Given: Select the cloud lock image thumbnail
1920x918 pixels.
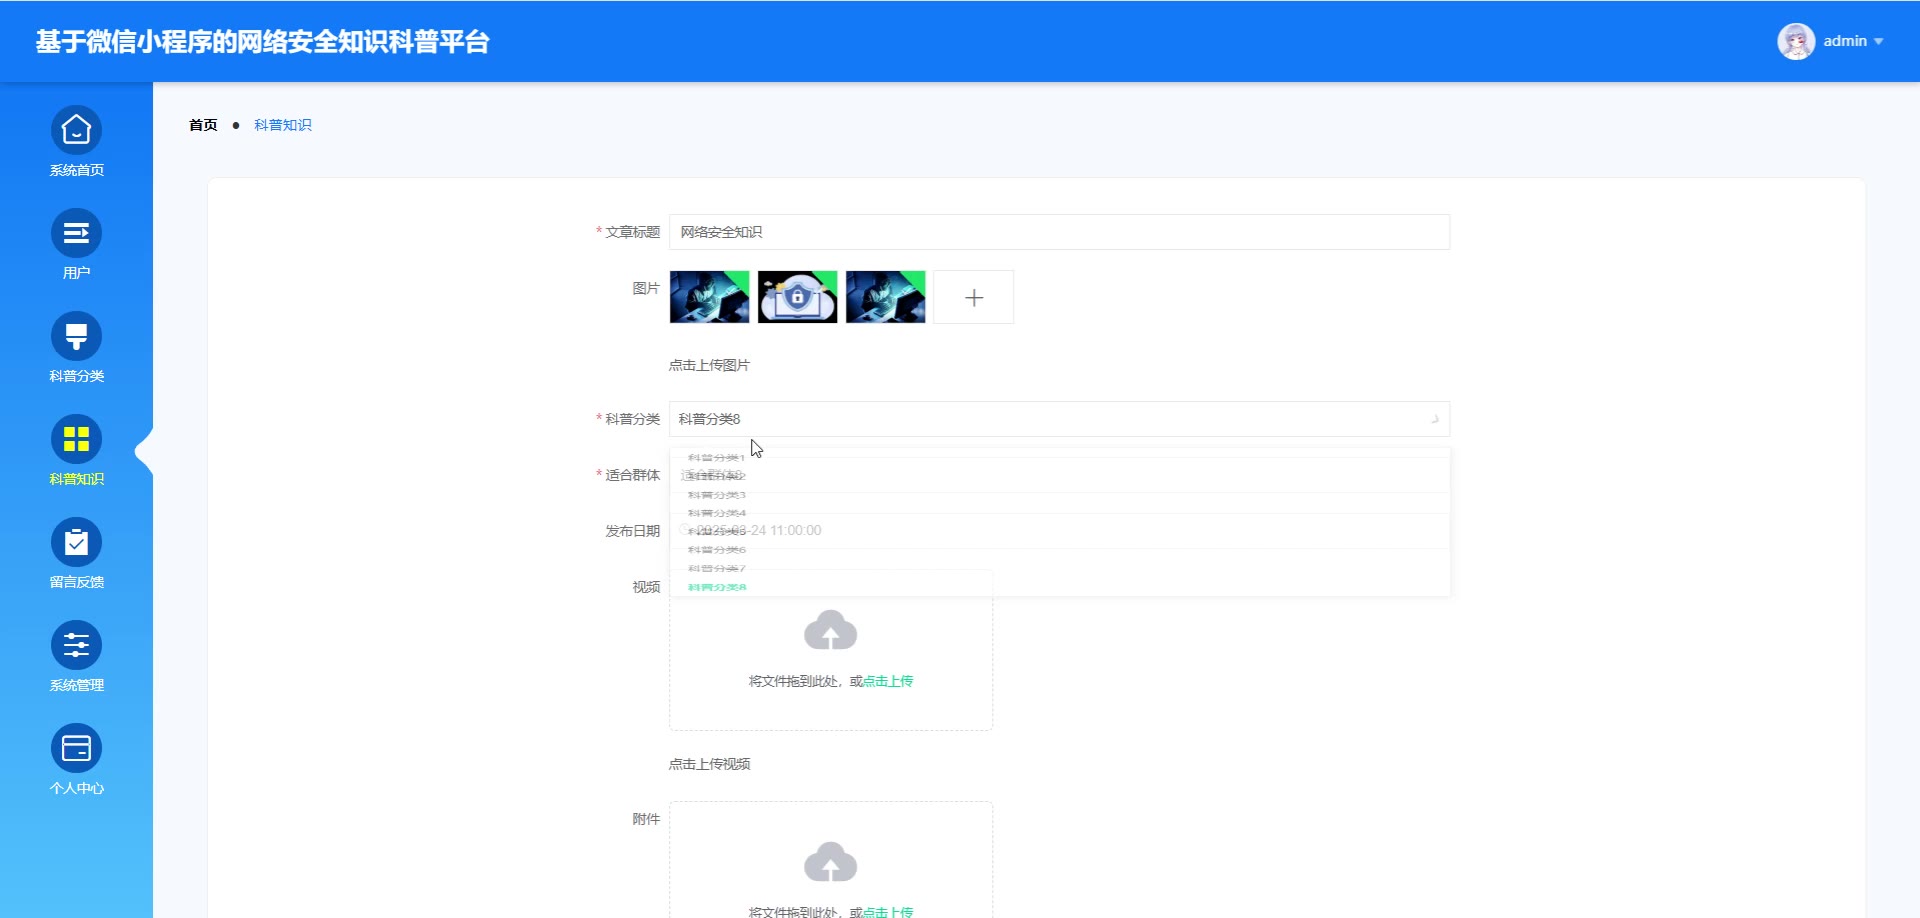Looking at the screenshot, I should click(x=797, y=297).
